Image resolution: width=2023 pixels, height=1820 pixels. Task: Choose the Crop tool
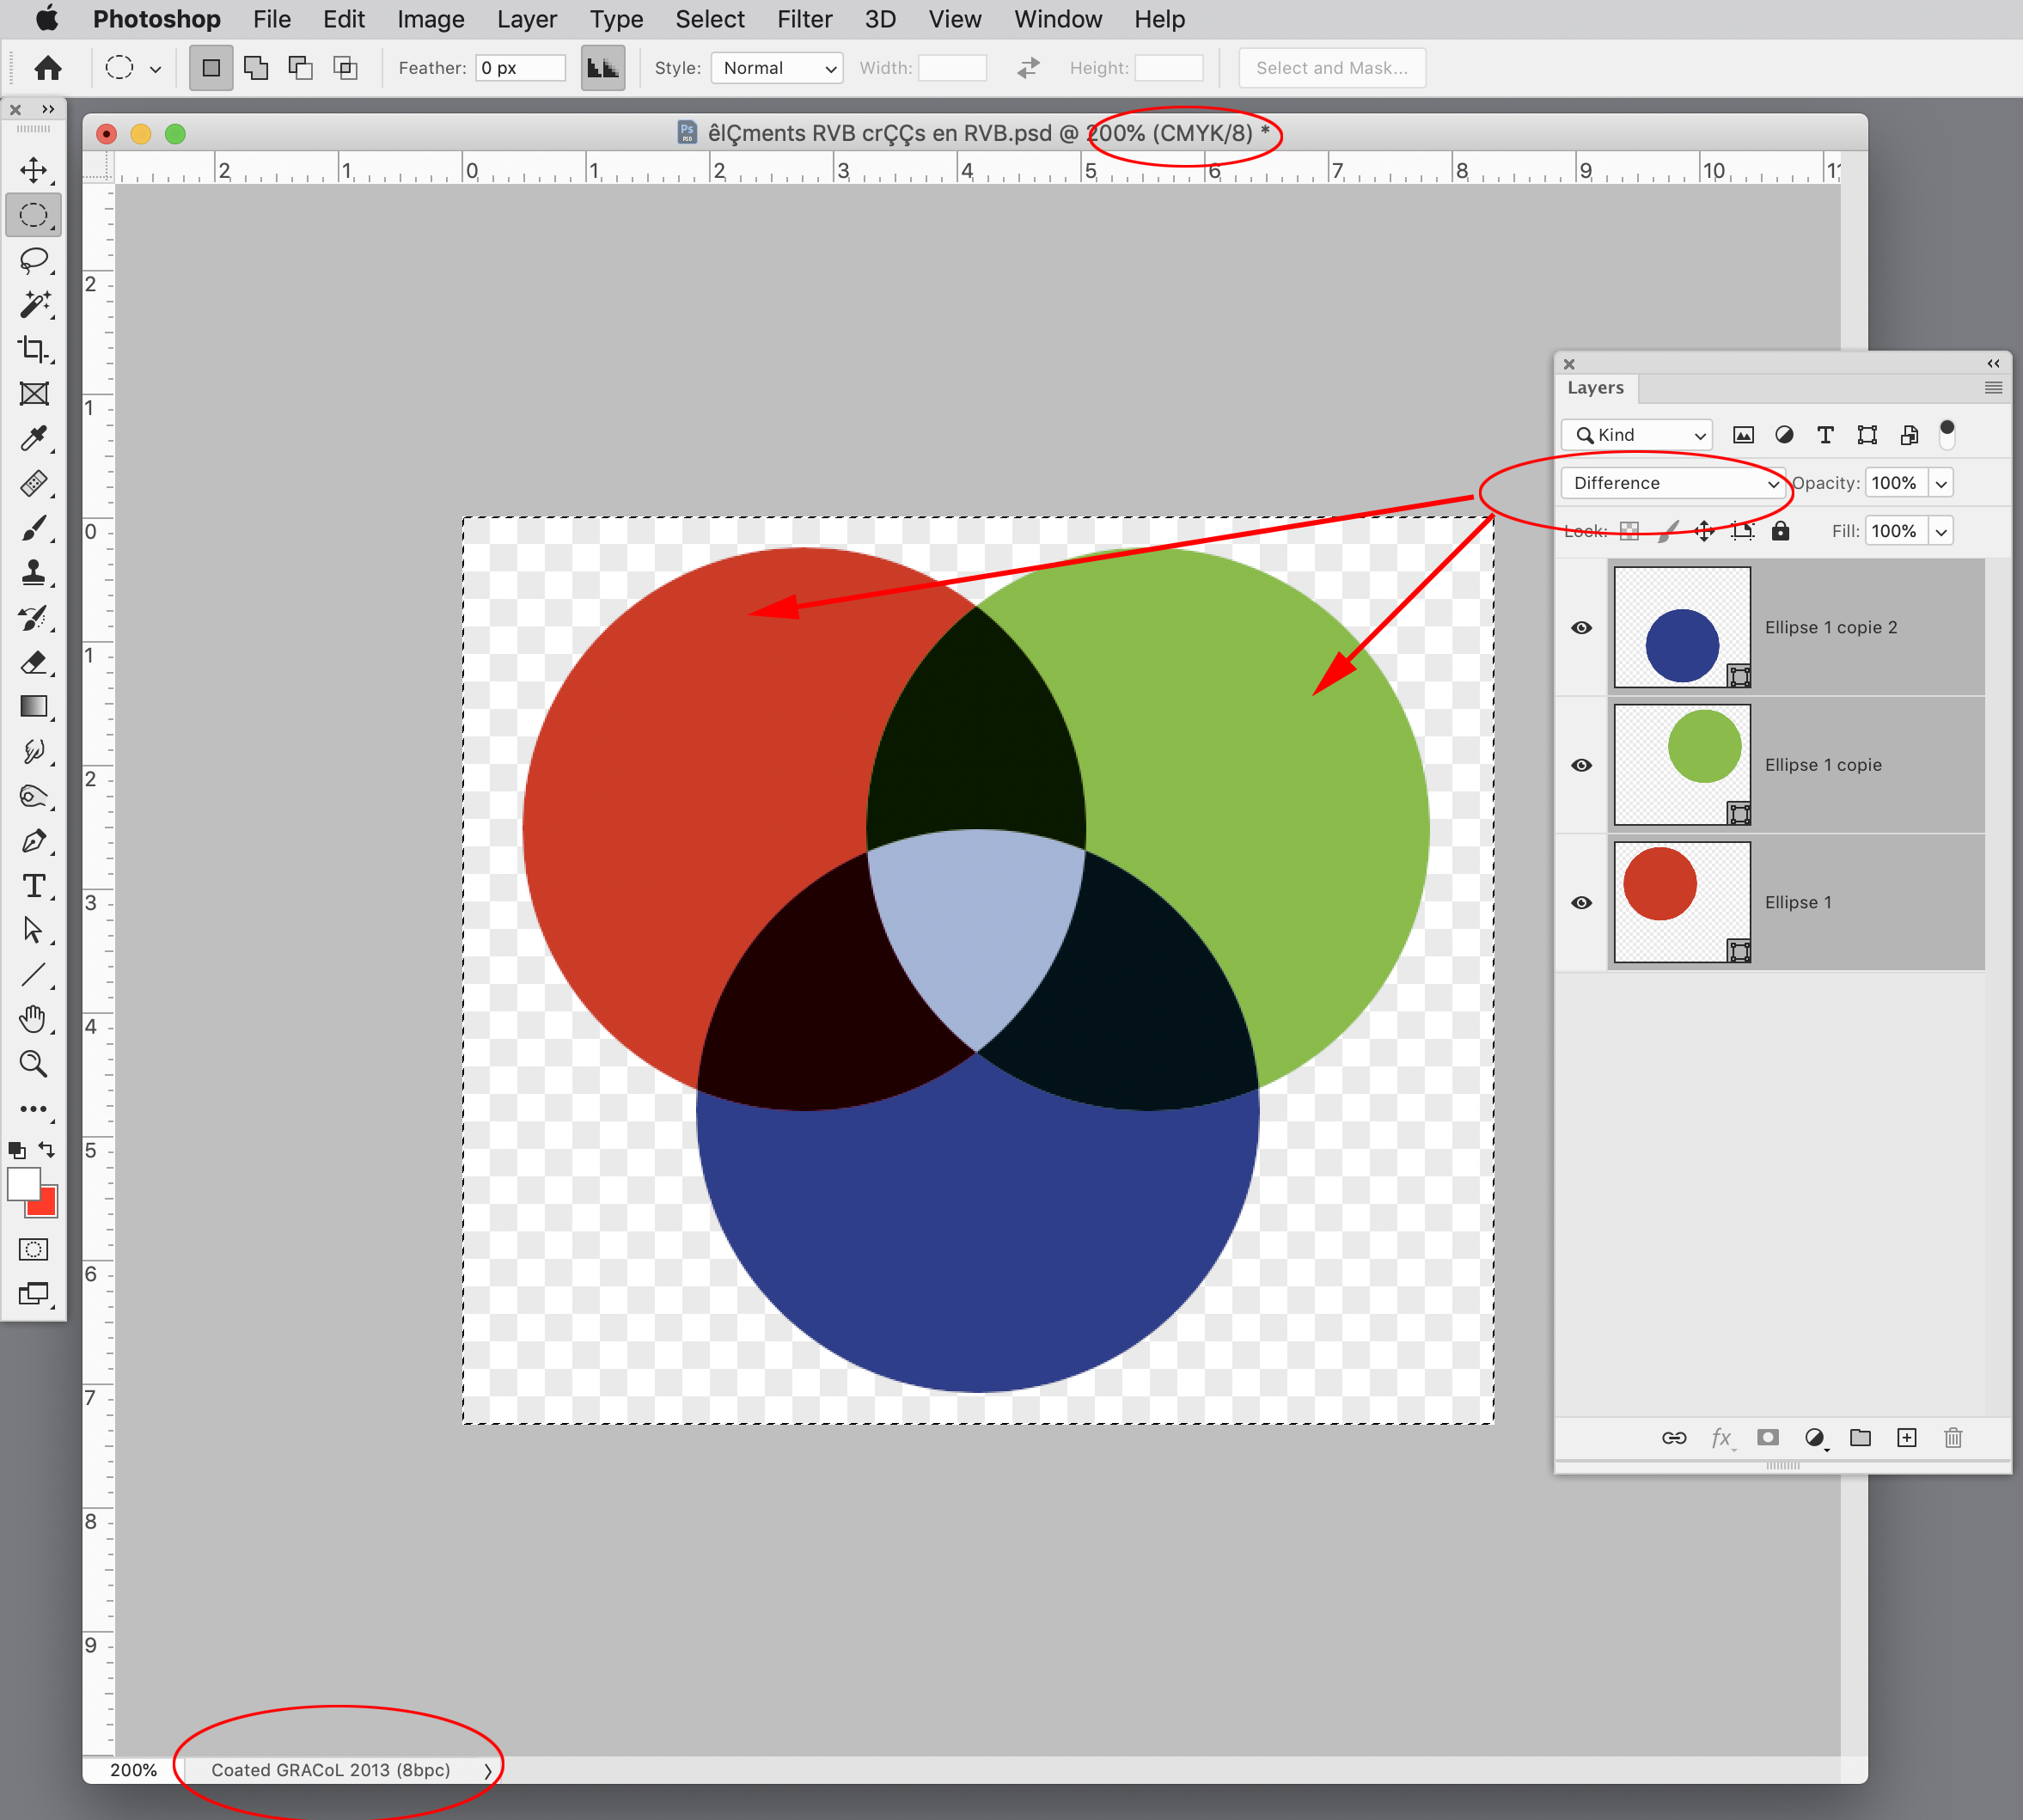[x=35, y=350]
